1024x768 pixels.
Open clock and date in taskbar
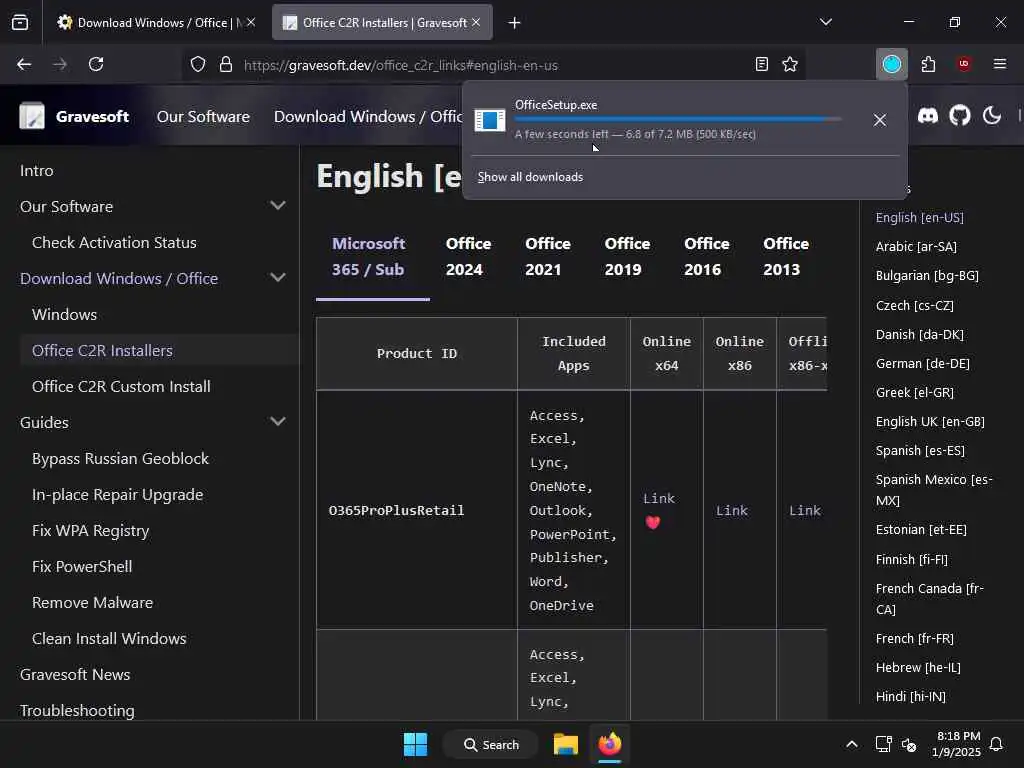[957, 744]
